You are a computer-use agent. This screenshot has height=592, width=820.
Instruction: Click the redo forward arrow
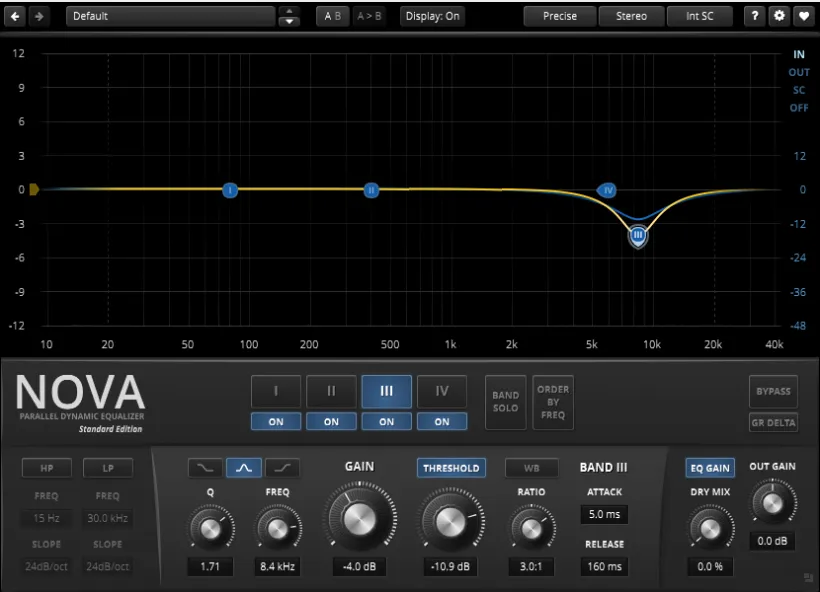coord(39,16)
